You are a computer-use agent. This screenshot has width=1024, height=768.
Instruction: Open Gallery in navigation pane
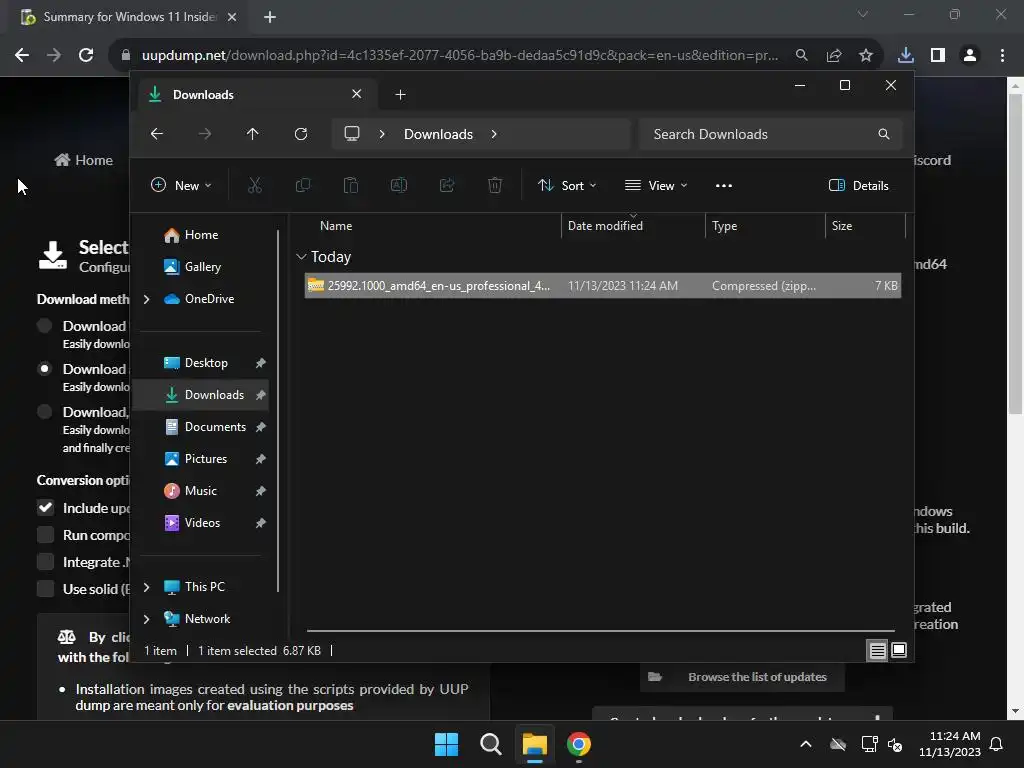click(201, 267)
